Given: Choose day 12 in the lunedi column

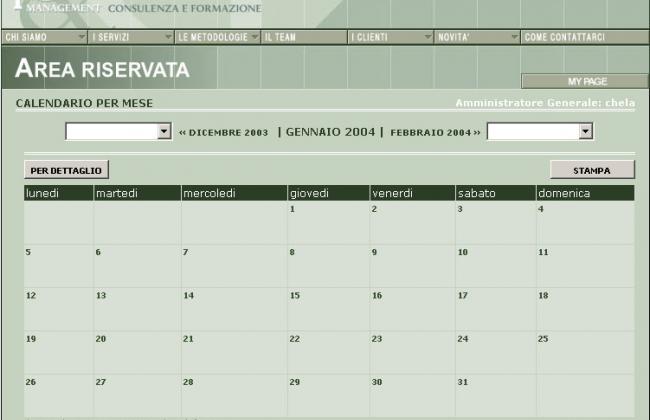Looking at the screenshot, I should point(31,296).
